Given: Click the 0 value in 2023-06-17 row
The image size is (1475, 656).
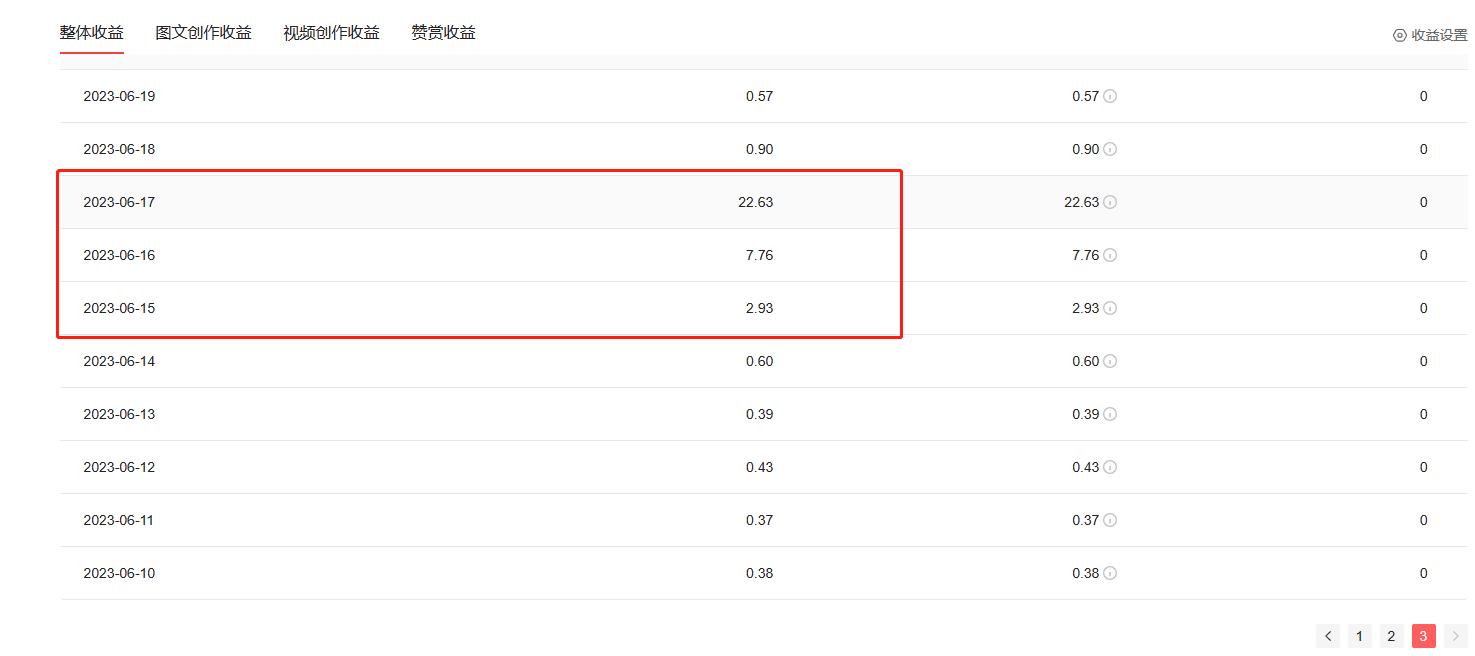Looking at the screenshot, I should tap(1423, 202).
